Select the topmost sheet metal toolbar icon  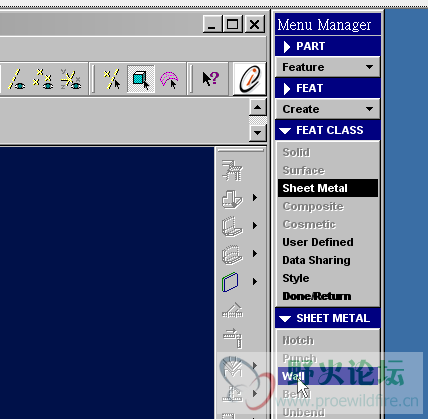click(x=232, y=170)
